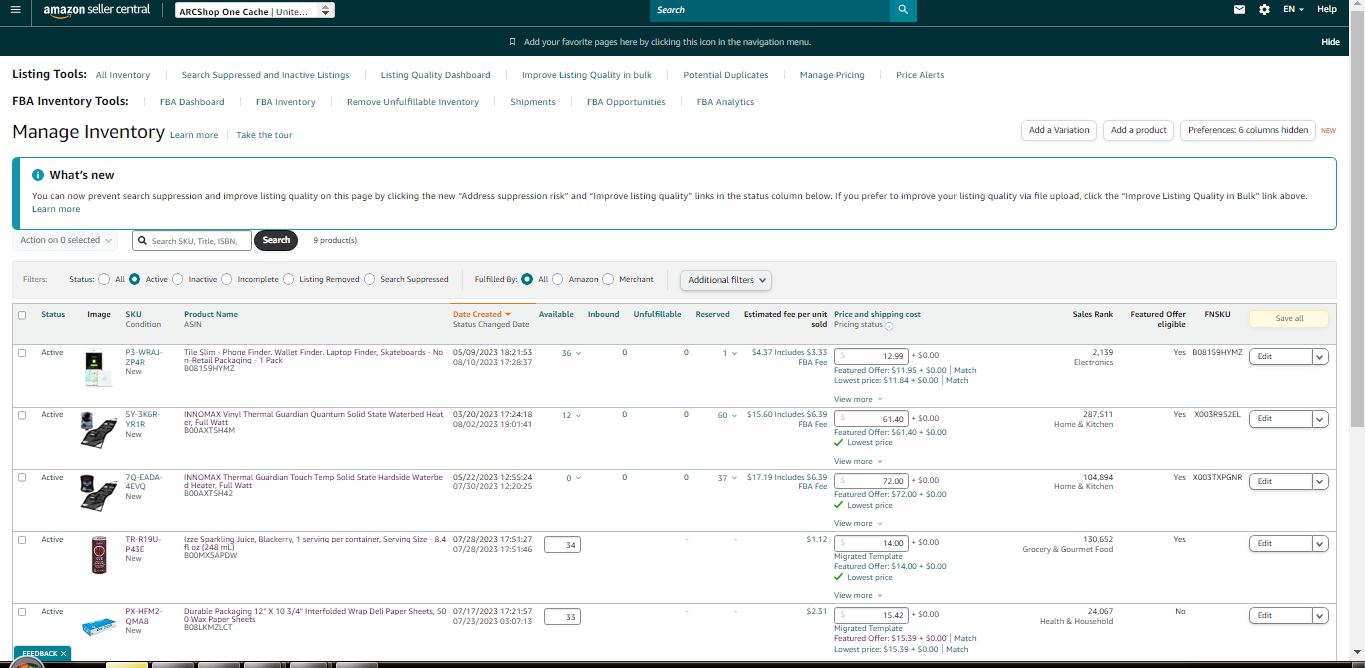The width and height of the screenshot is (1365, 668).
Task: Click Take the tour link
Action: tap(264, 135)
